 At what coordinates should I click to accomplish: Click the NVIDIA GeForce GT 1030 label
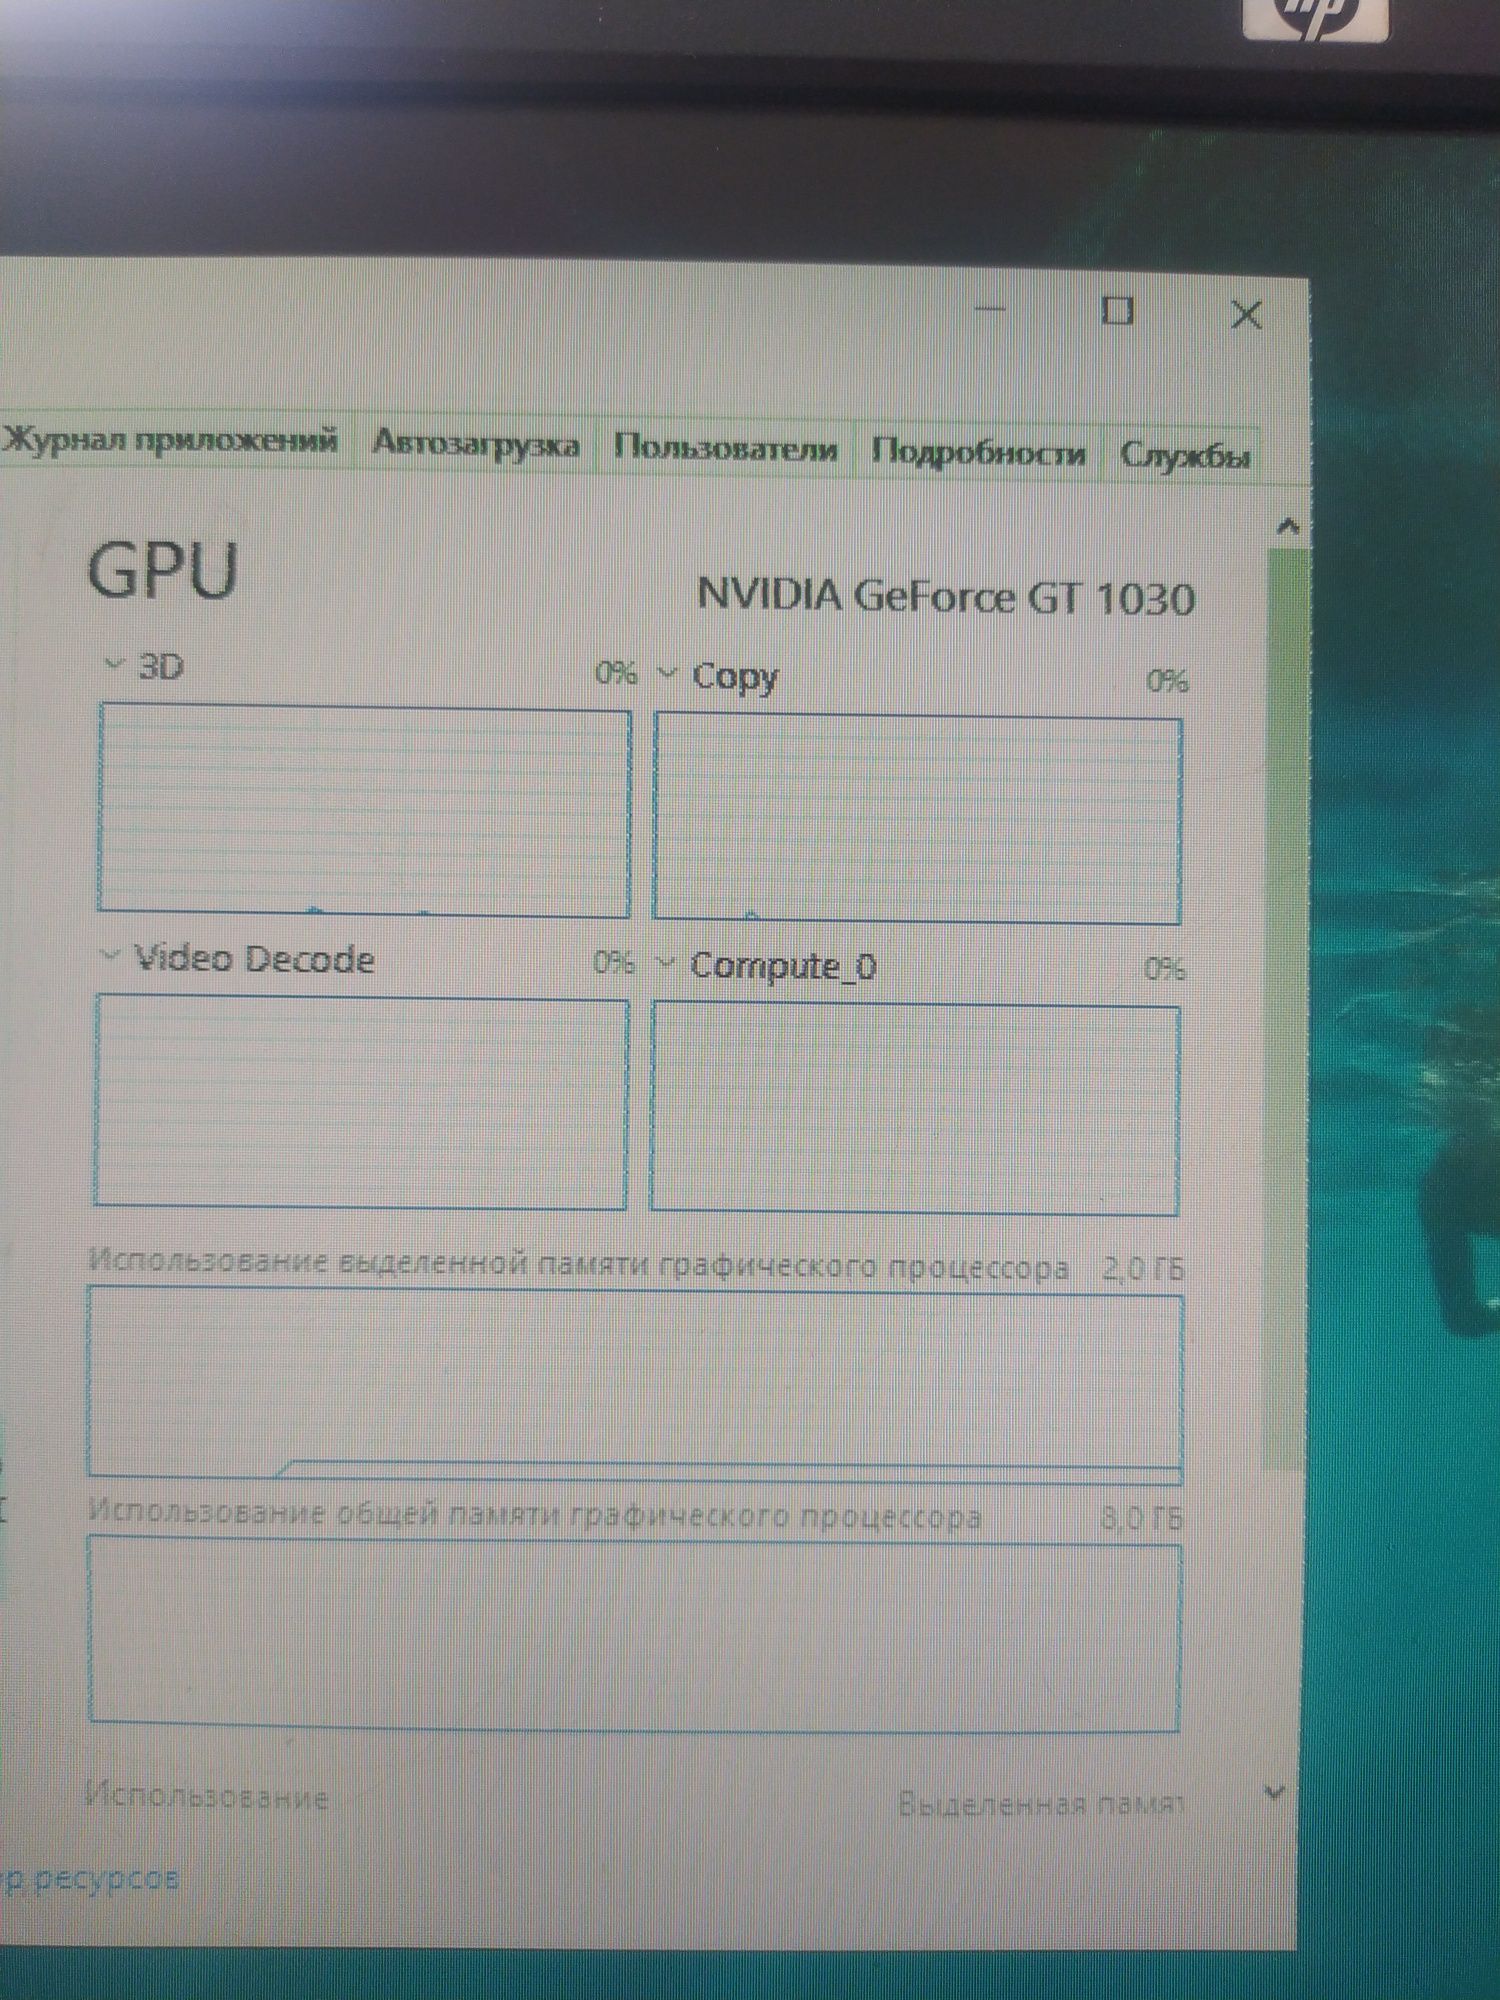coord(945,597)
